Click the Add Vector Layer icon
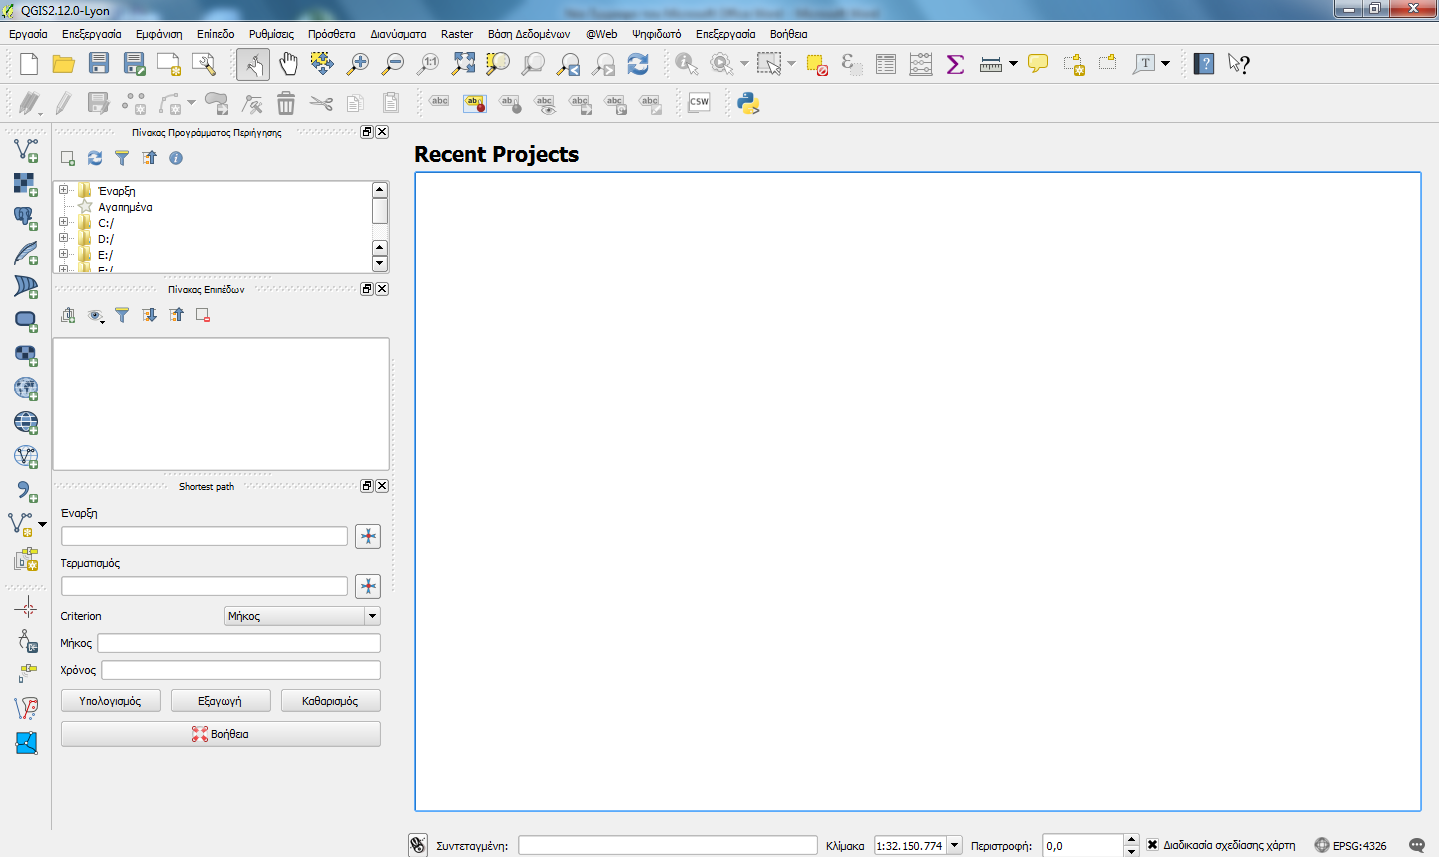 click(x=26, y=150)
